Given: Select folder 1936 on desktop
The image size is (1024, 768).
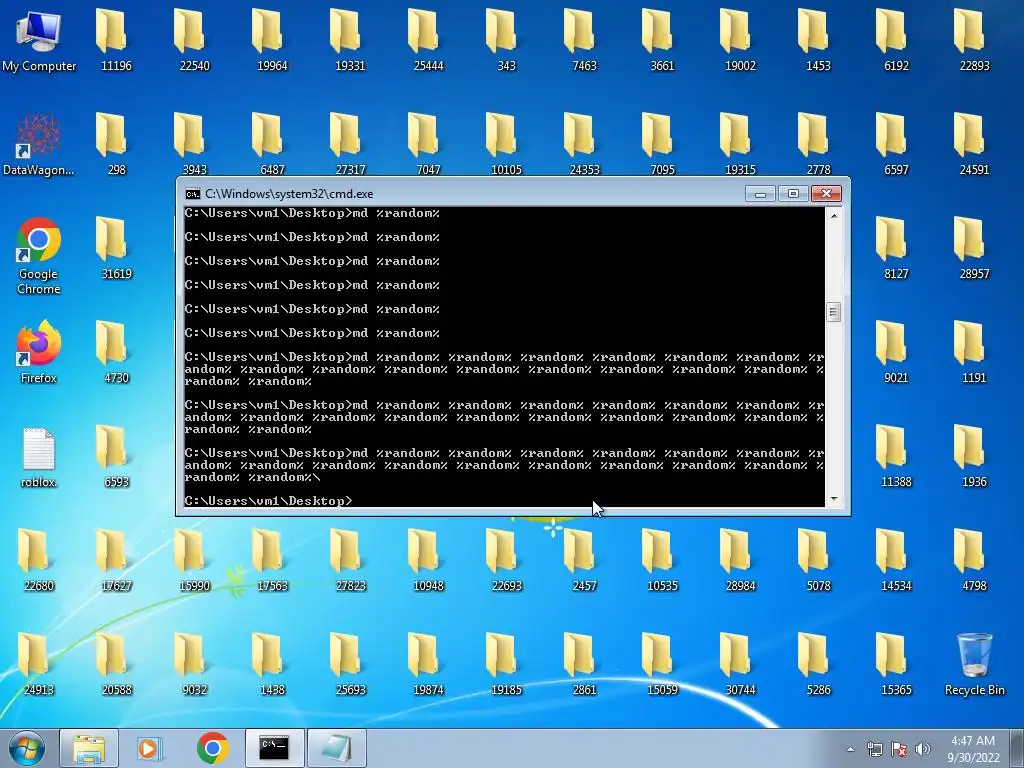Looking at the screenshot, I should point(974,457).
